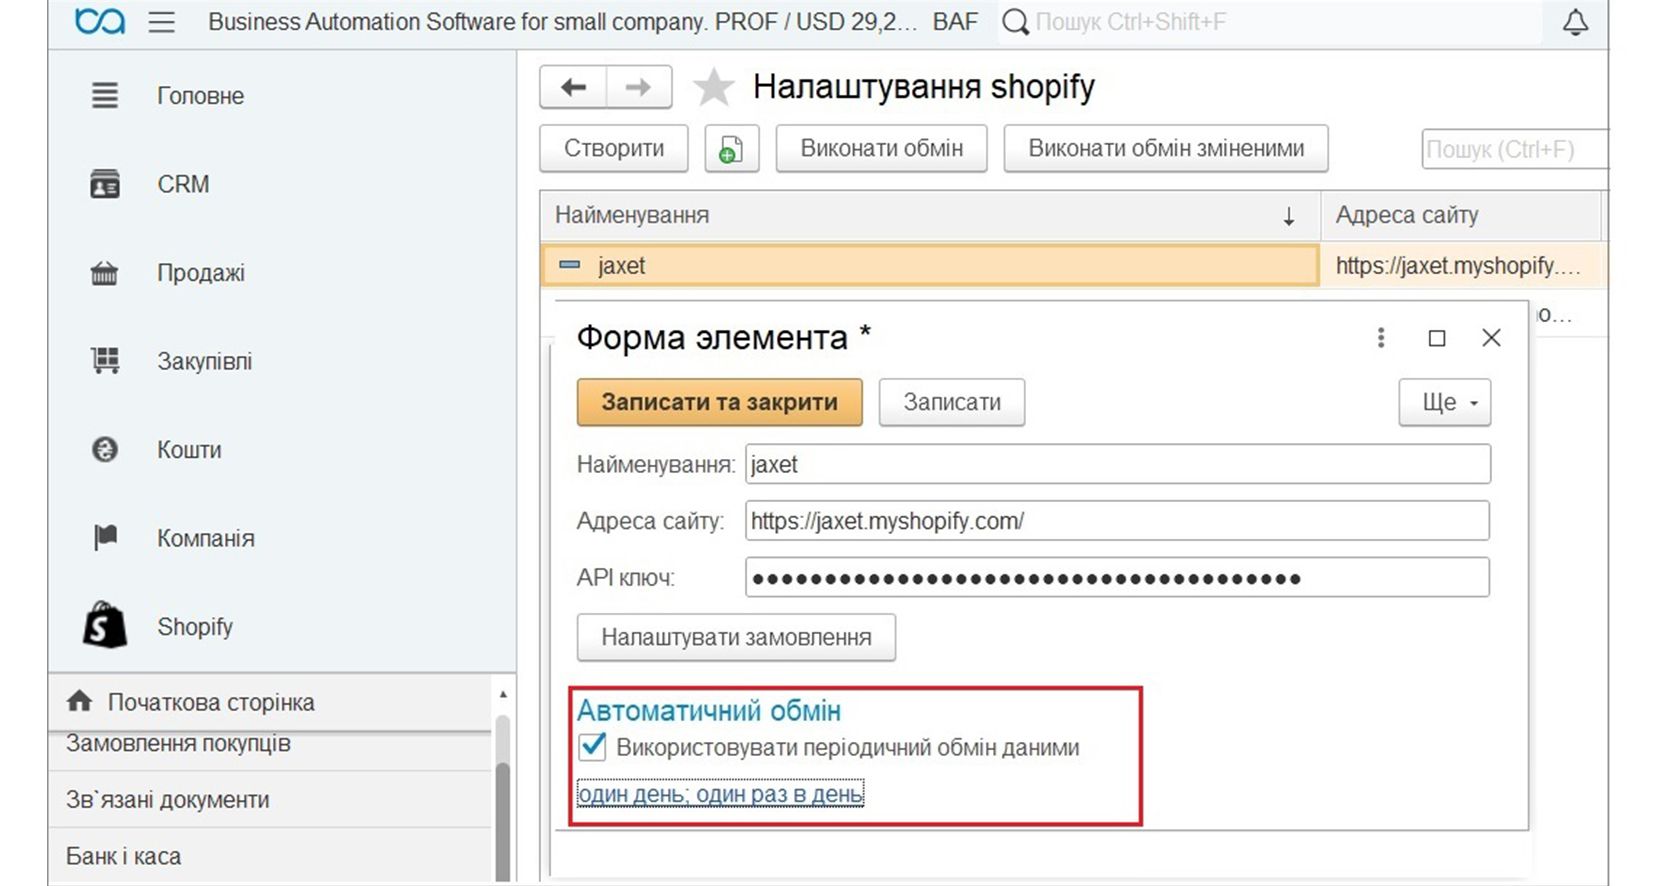Open the main hamburger menu in title bar

[x=161, y=22]
